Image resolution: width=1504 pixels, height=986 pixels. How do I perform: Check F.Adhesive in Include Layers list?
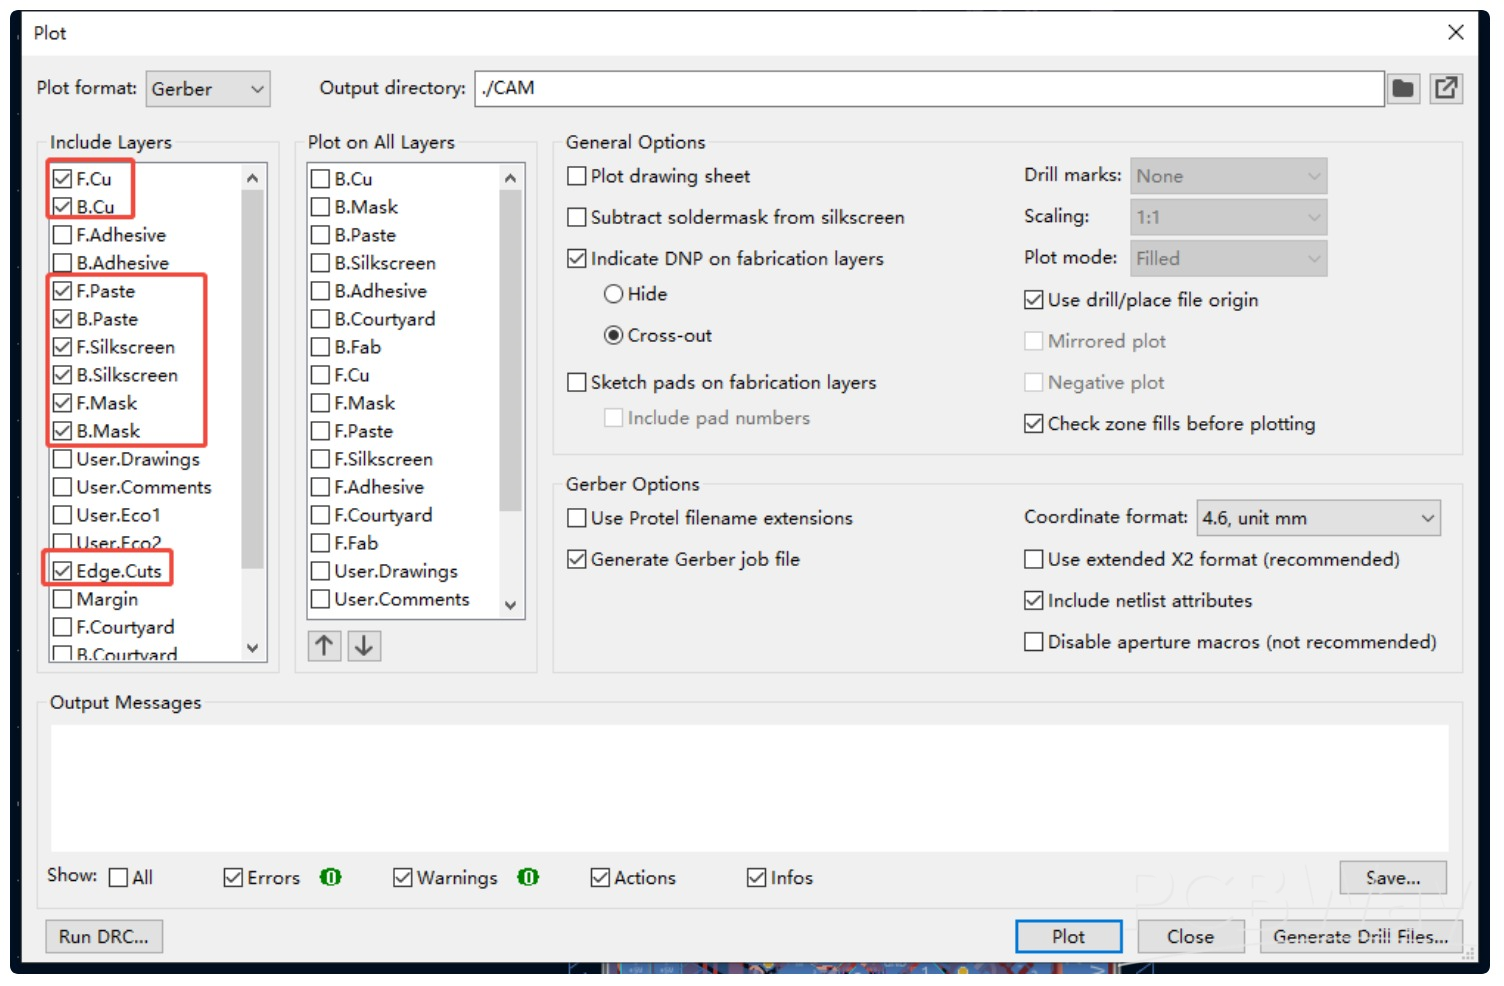click(x=63, y=235)
